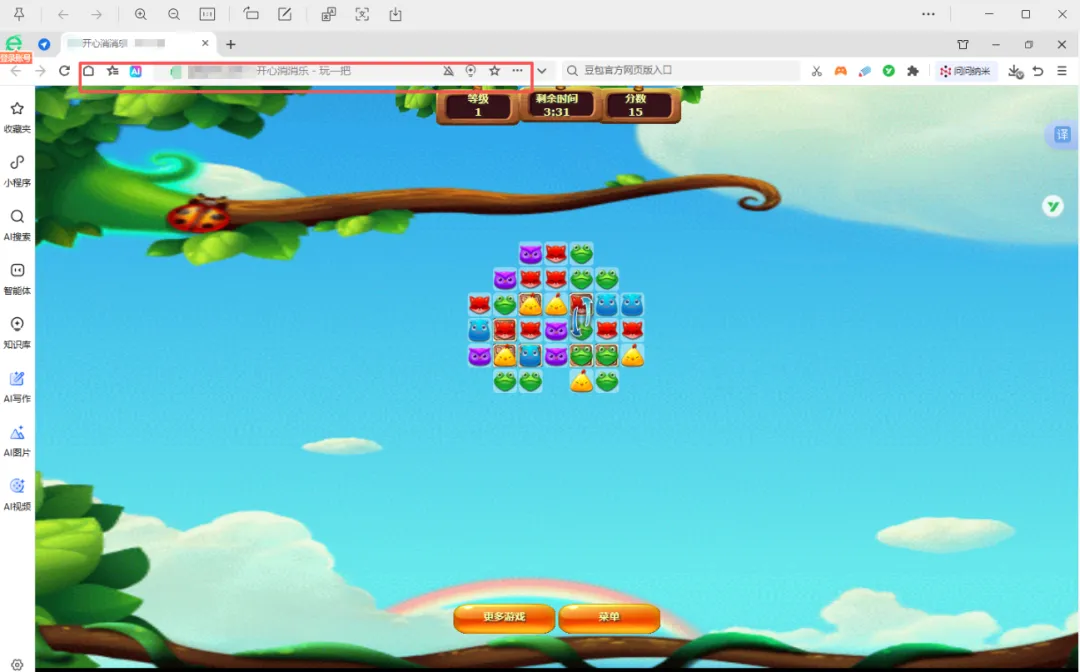Click the 更多游戏 button

[504, 618]
